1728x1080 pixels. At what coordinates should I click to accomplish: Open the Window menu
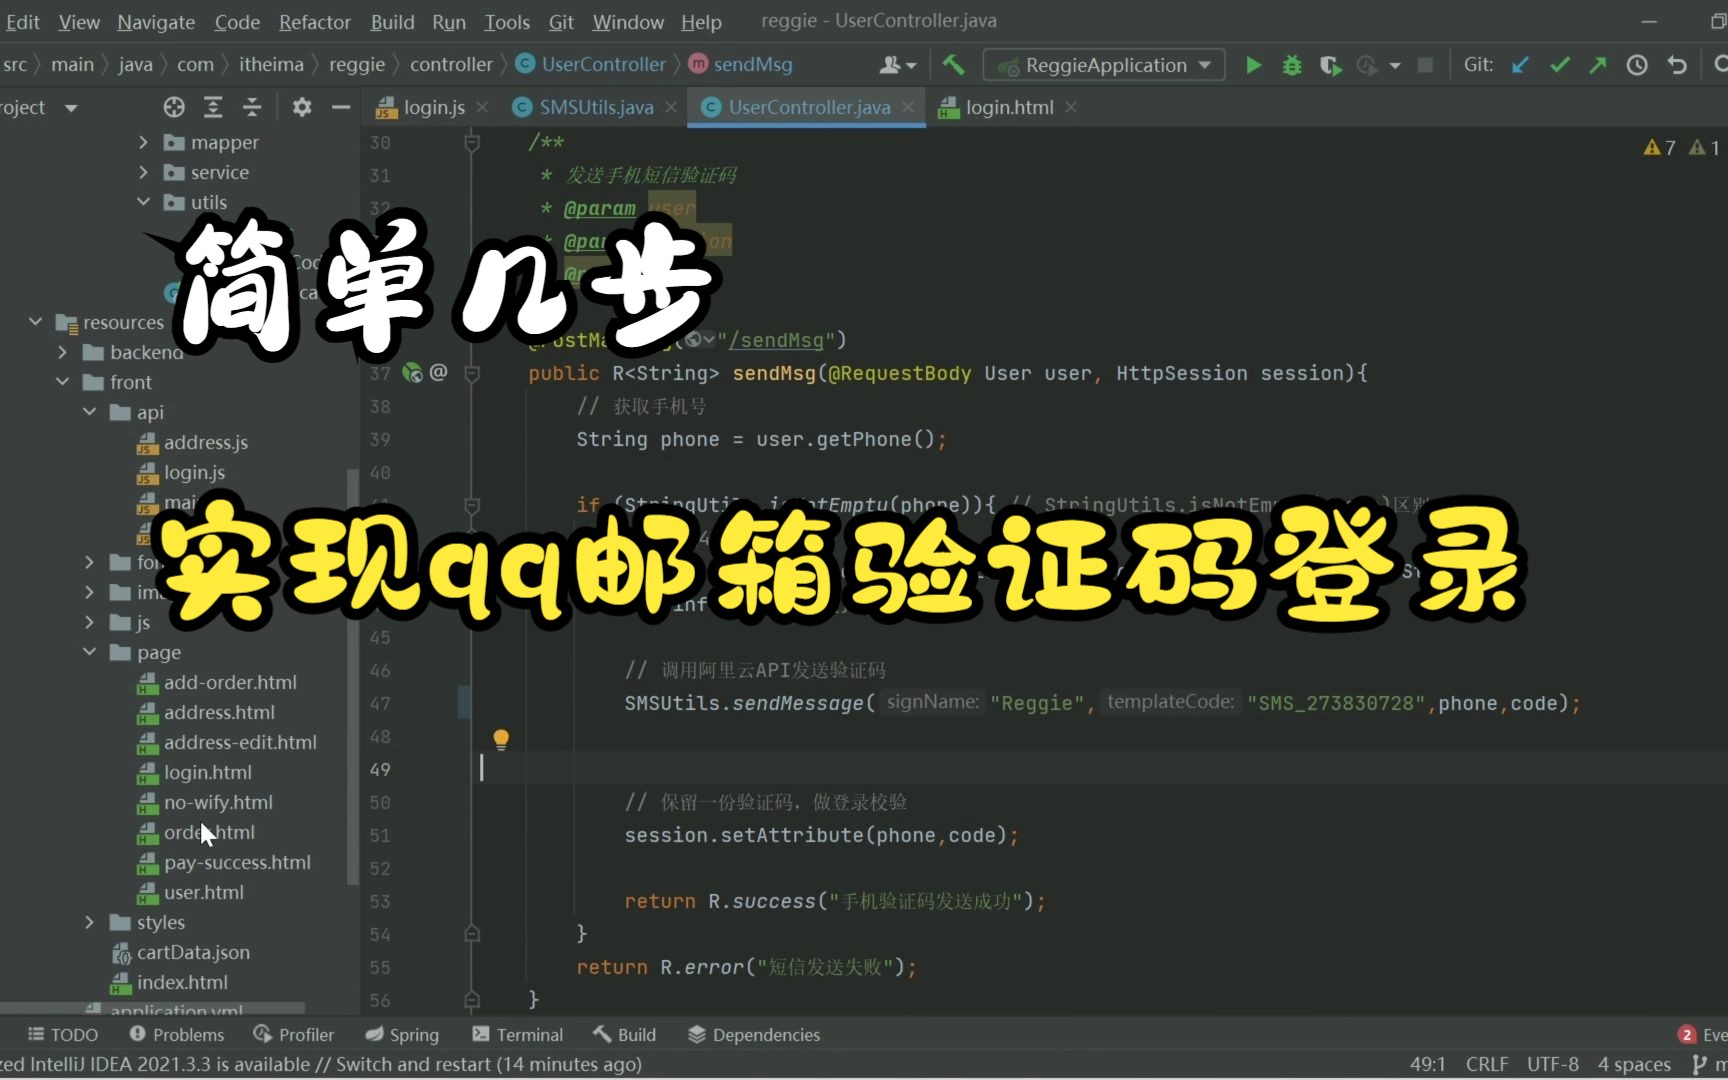(x=628, y=21)
